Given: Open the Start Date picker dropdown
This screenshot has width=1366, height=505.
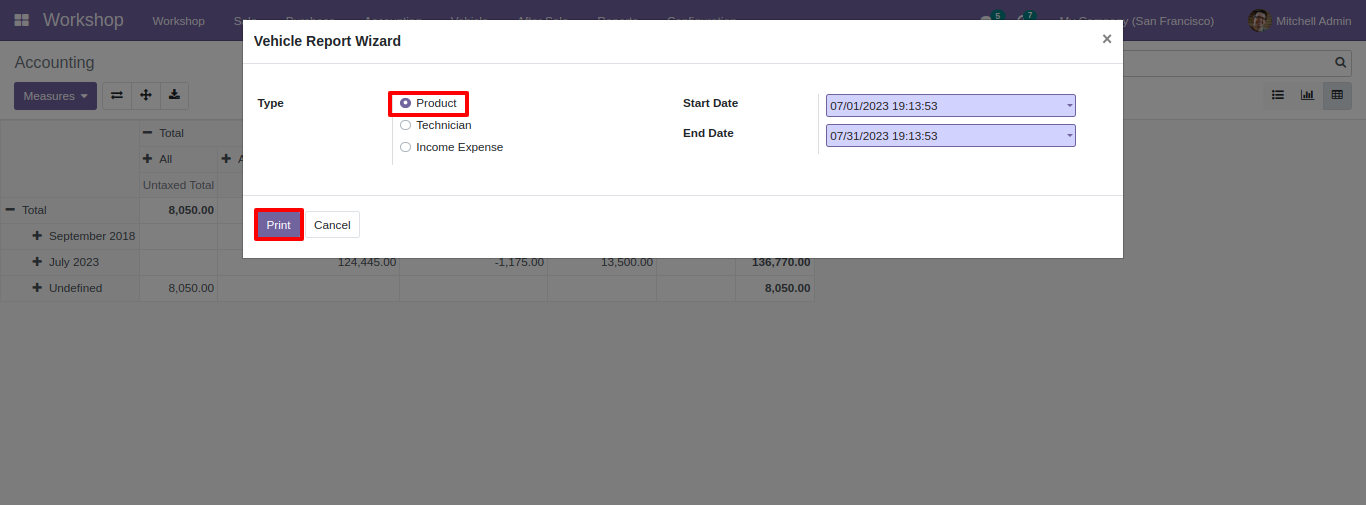Looking at the screenshot, I should [x=950, y=105].
